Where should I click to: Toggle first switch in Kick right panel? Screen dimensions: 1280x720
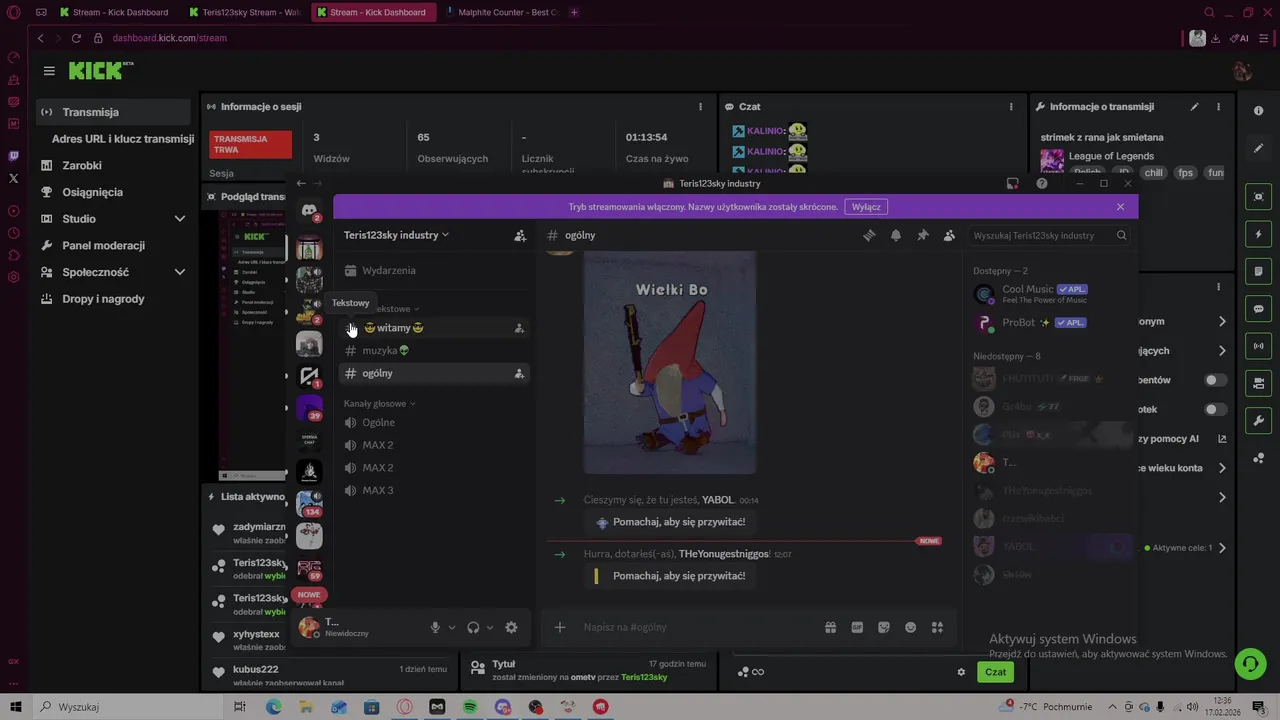pos(1215,380)
